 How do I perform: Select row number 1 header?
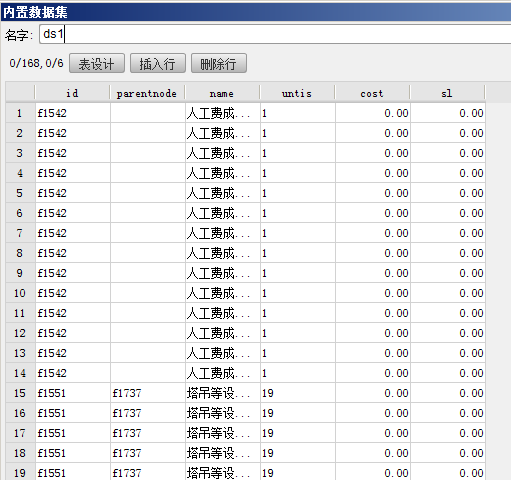coord(20,113)
